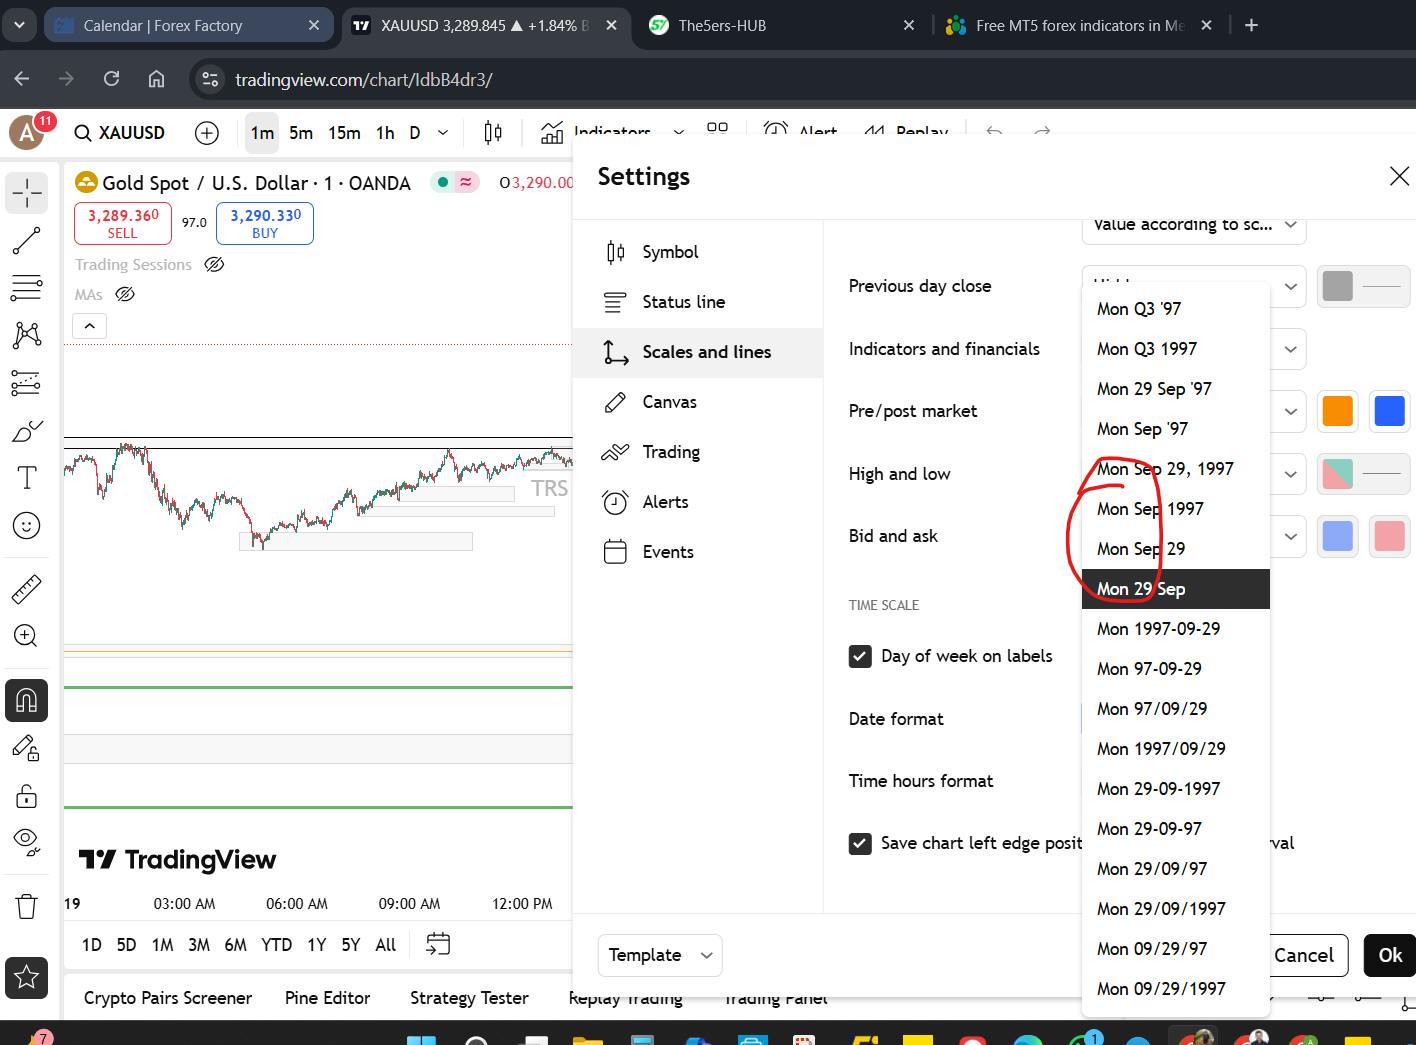This screenshot has height=1045, width=1416.
Task: Open Strategy Tester panel
Action: [469, 998]
